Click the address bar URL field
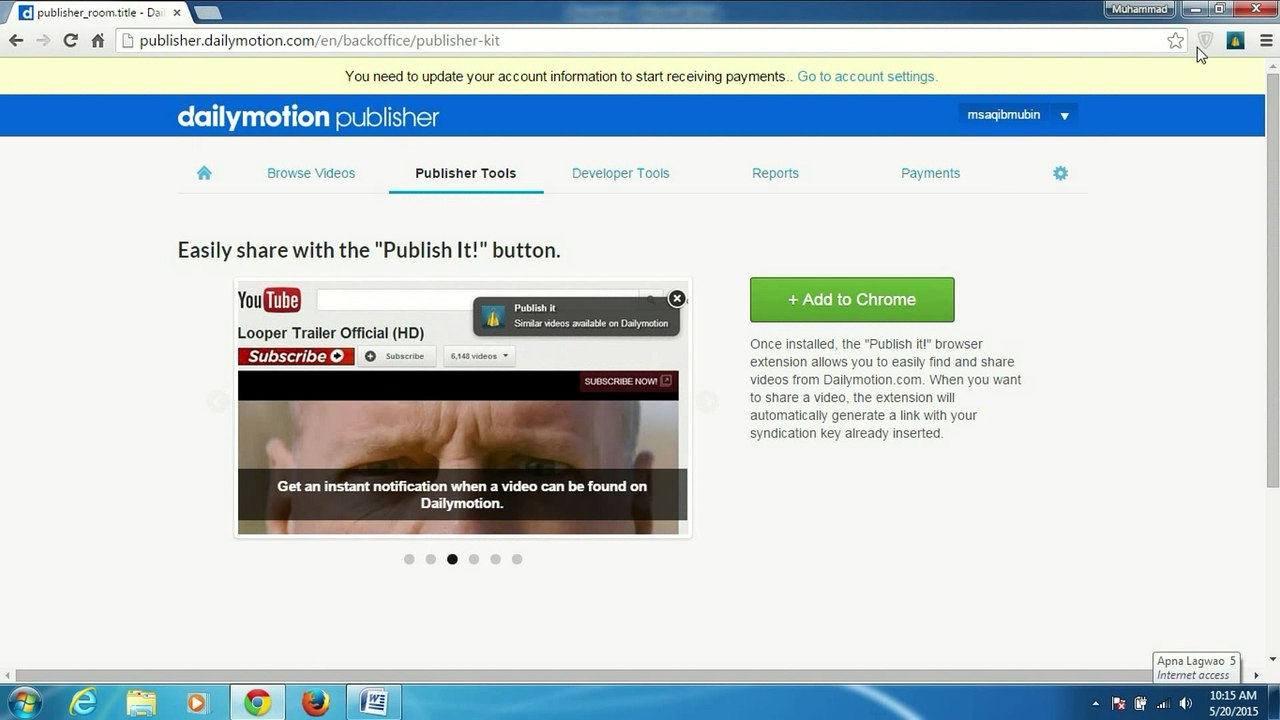The image size is (1280, 720). pos(650,41)
